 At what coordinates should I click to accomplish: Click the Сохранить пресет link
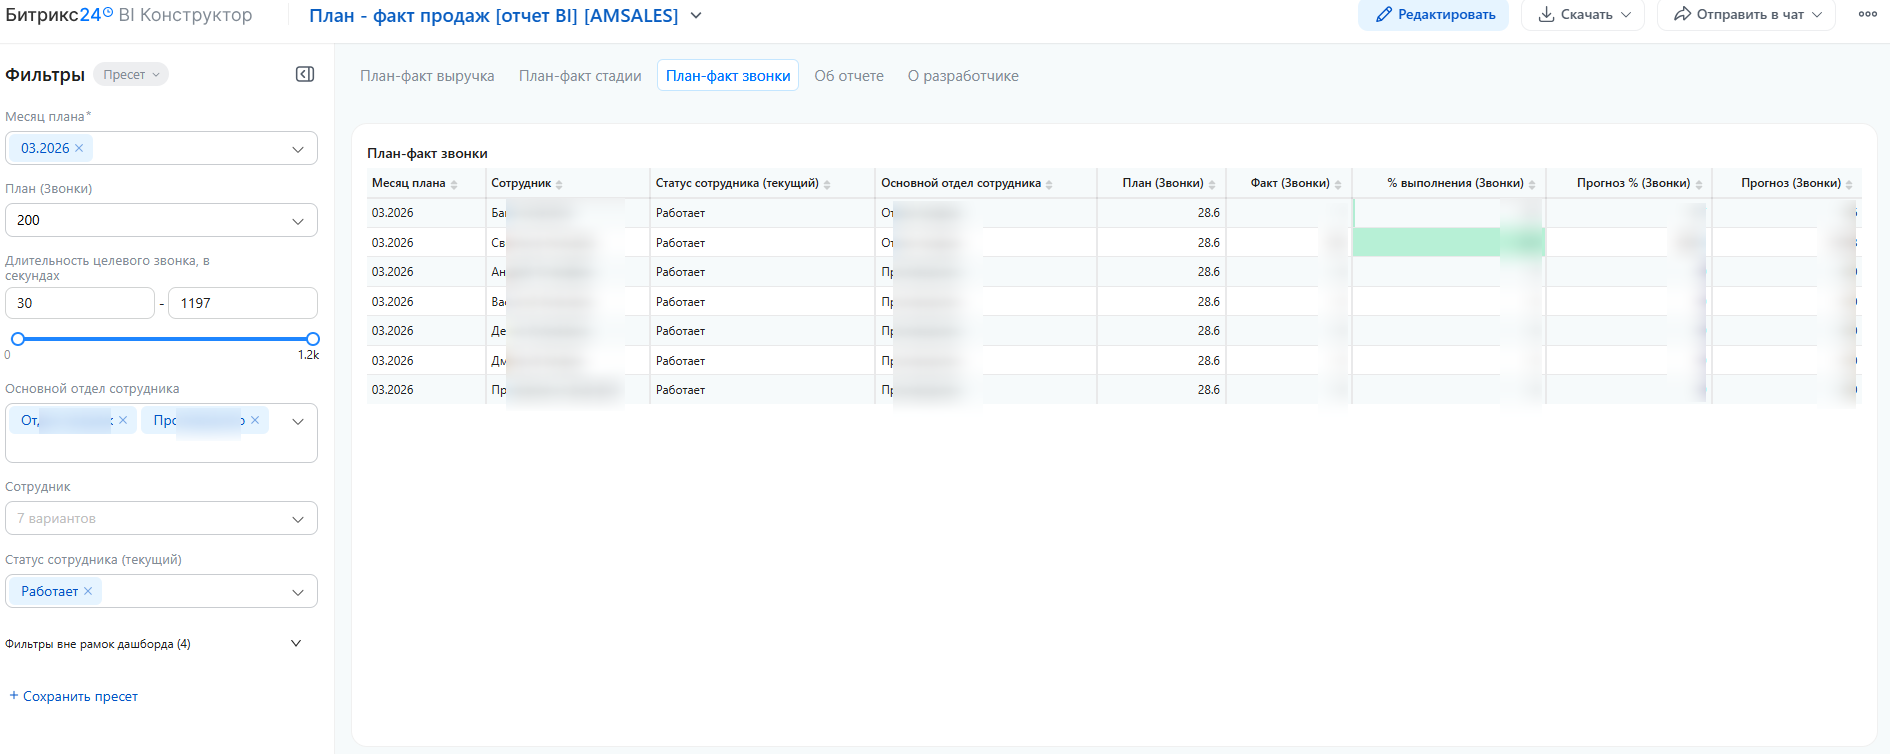pyautogui.click(x=80, y=696)
